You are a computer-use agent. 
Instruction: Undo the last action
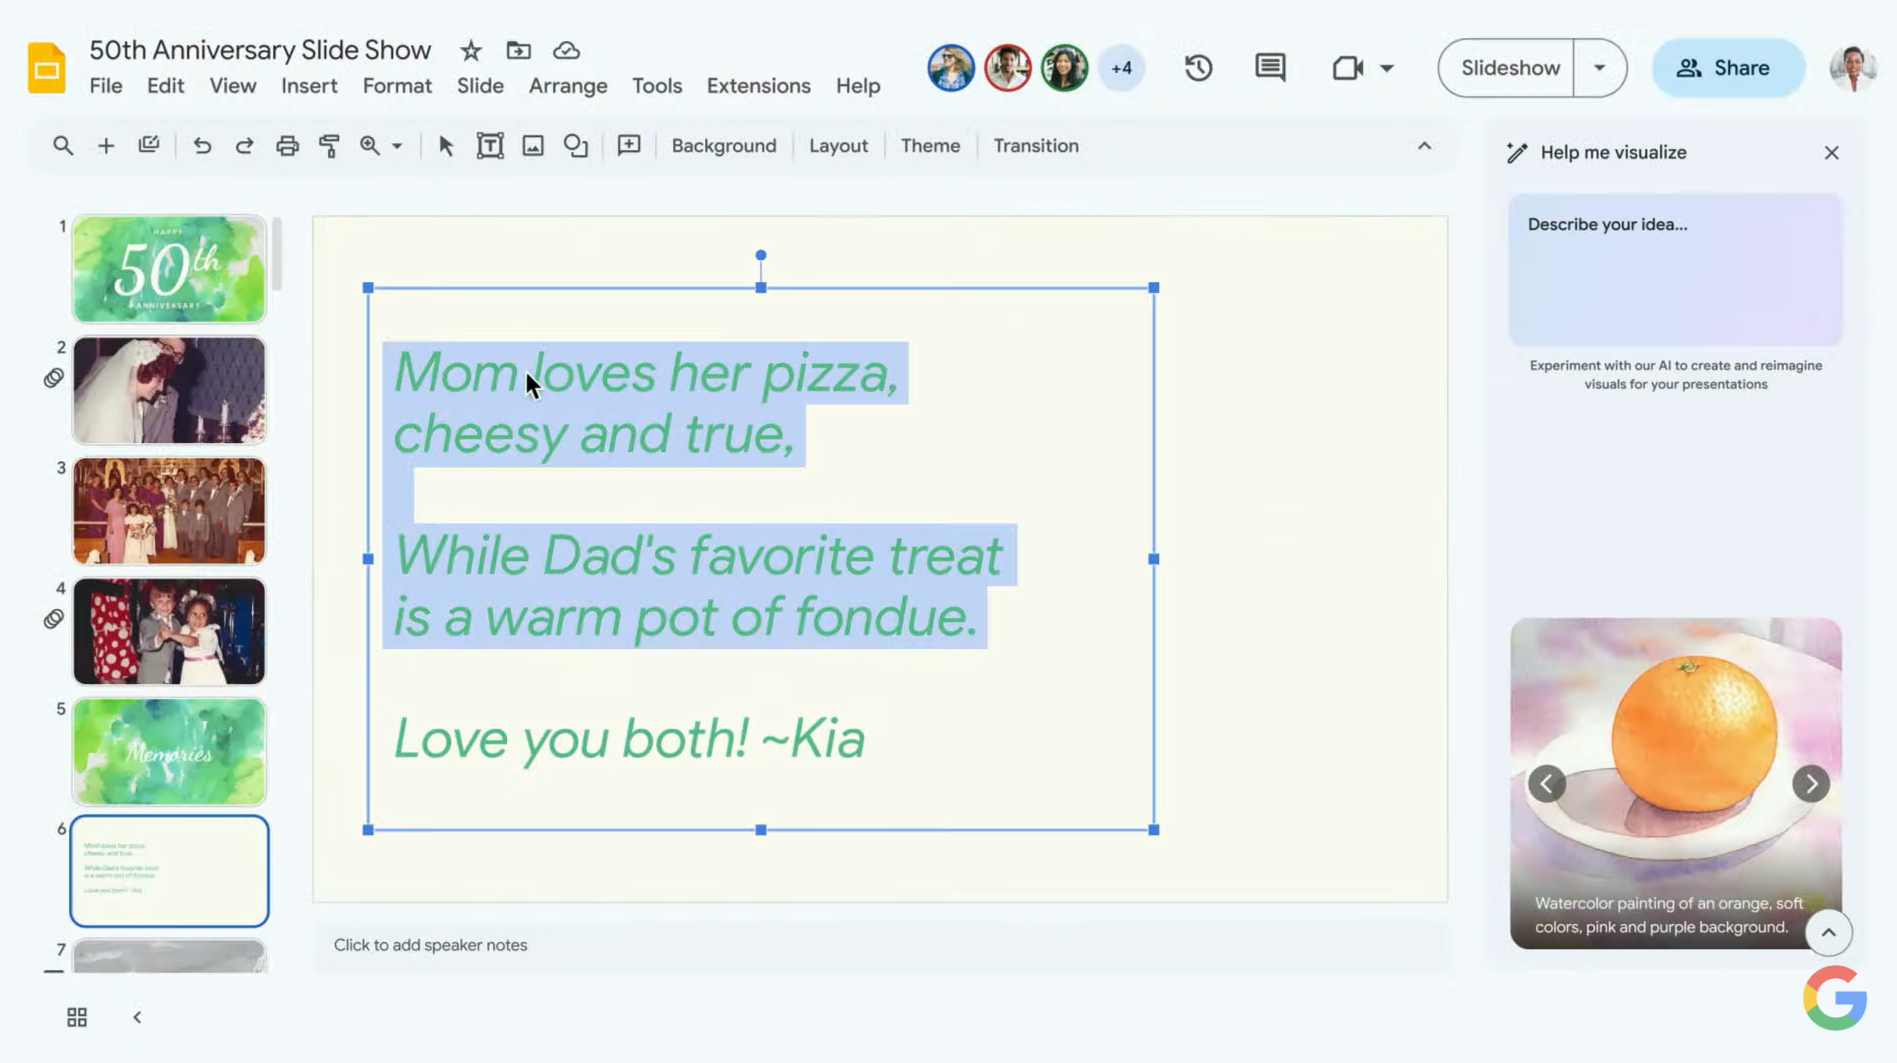(x=202, y=146)
